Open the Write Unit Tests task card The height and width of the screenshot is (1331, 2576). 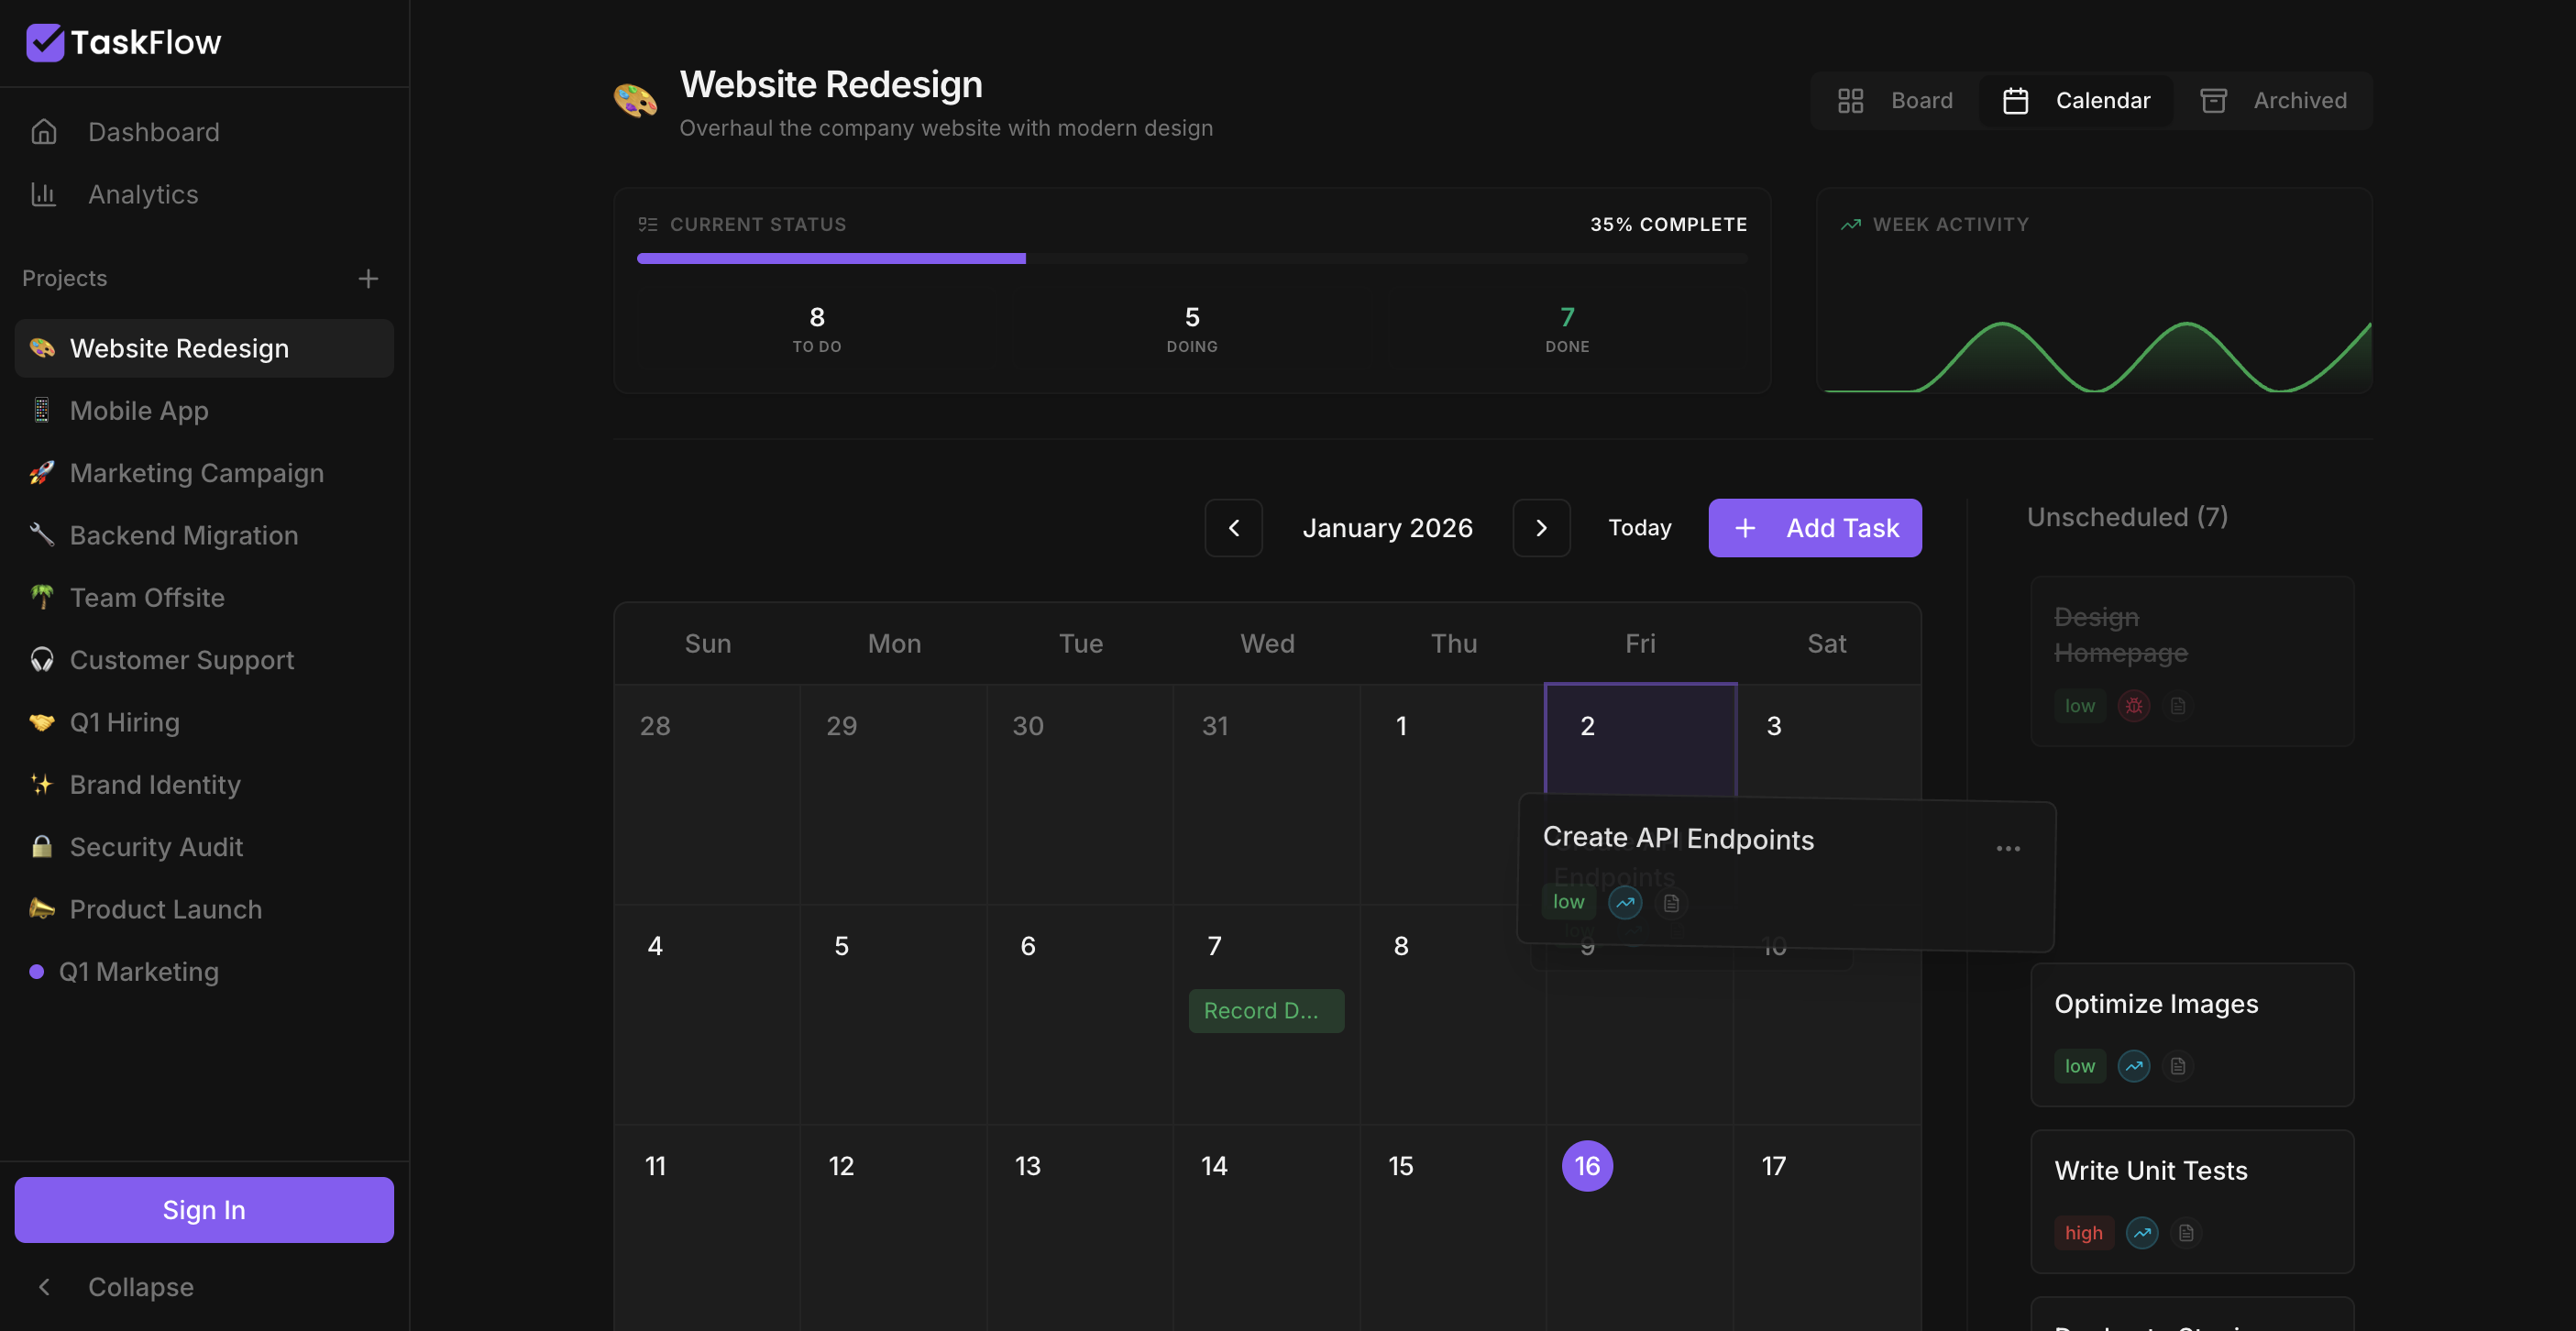2192,1202
